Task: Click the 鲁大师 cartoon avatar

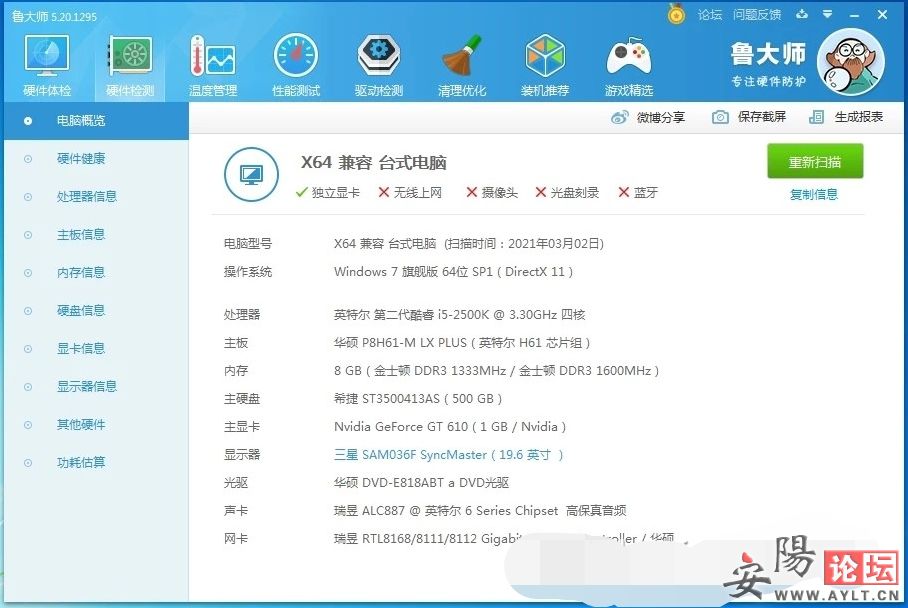Action: point(851,62)
